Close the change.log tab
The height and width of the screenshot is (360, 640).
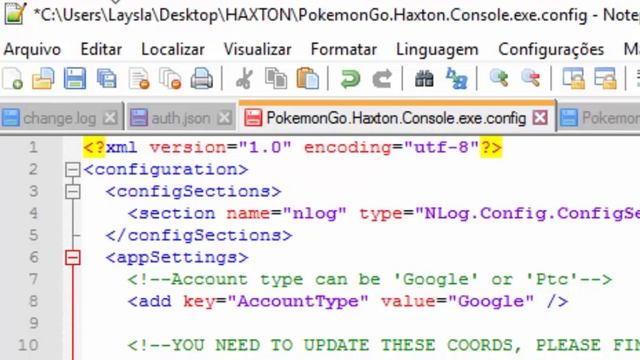110,118
